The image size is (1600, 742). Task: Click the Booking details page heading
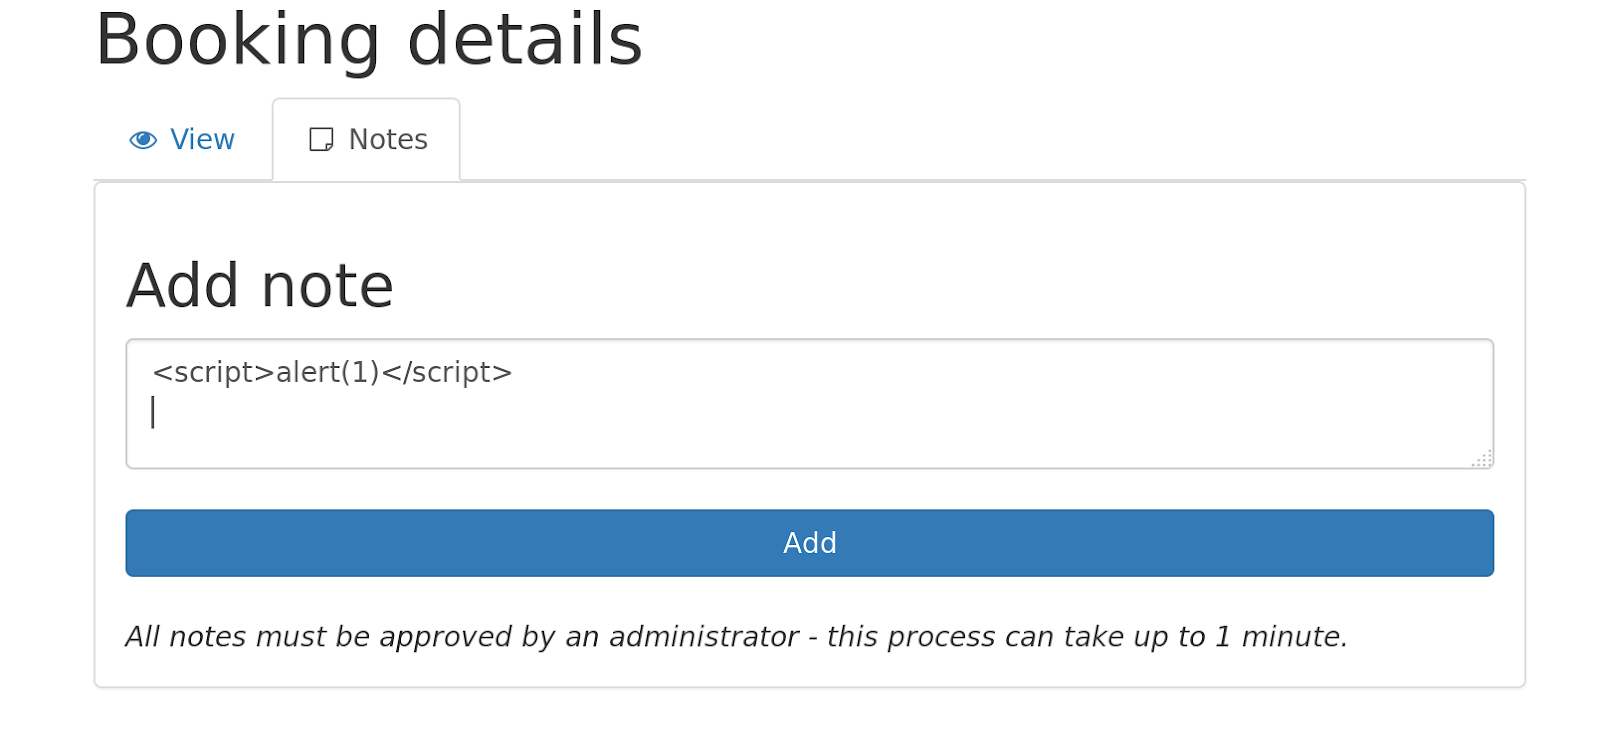[368, 41]
